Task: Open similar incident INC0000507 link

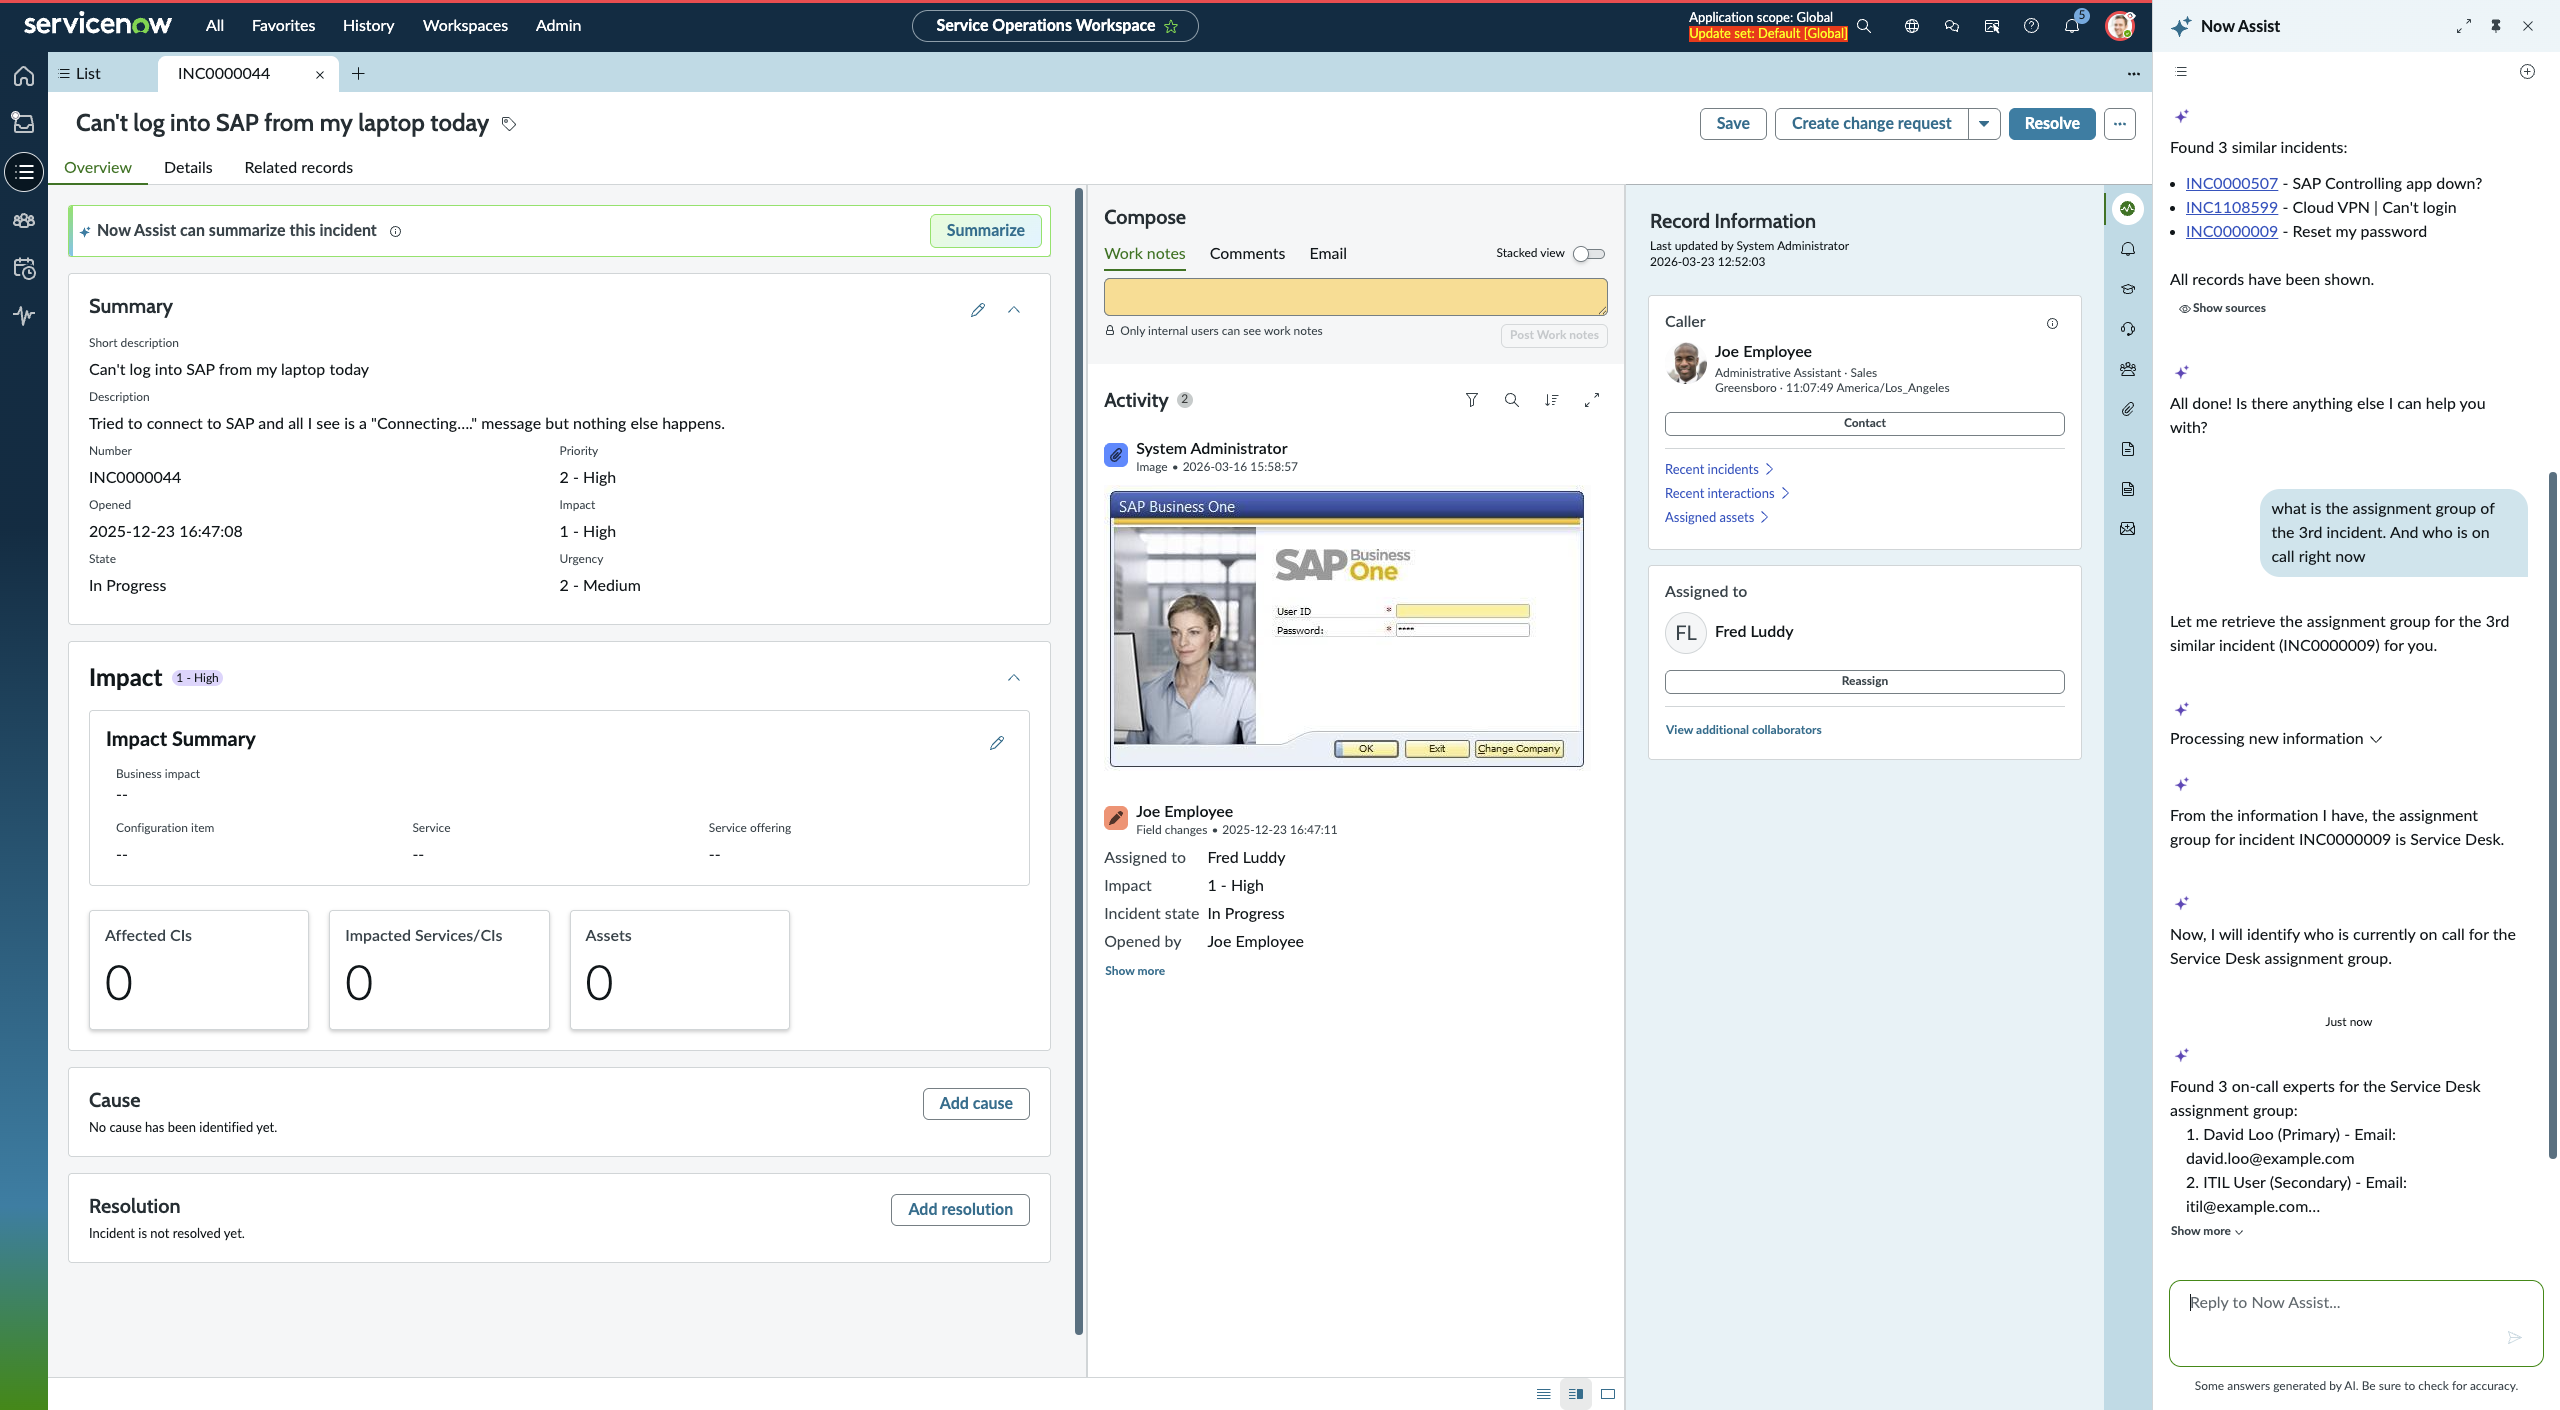Action: [2231, 184]
